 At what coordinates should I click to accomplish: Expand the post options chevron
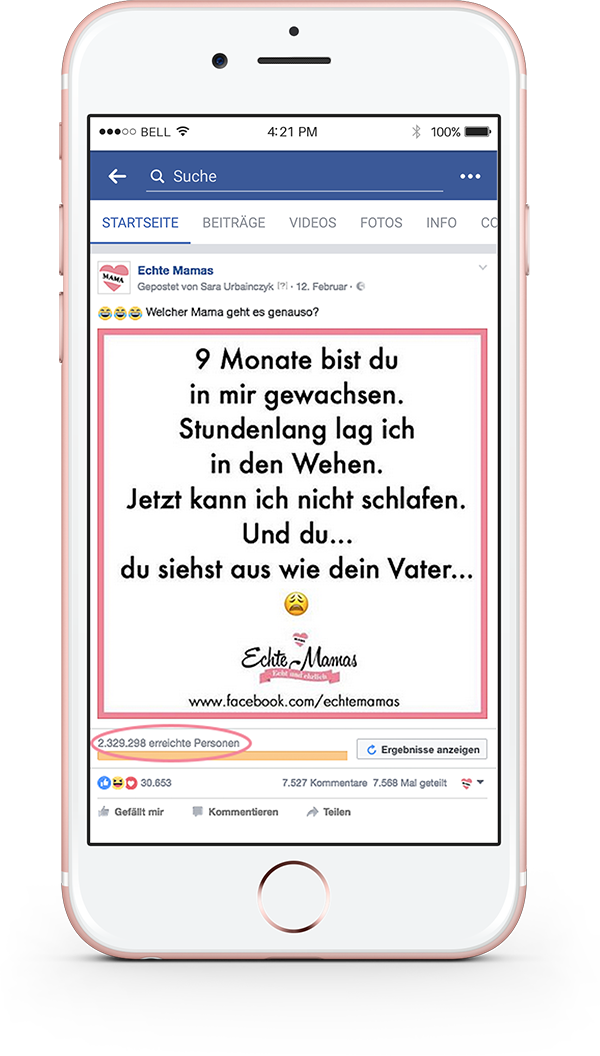tap(482, 268)
